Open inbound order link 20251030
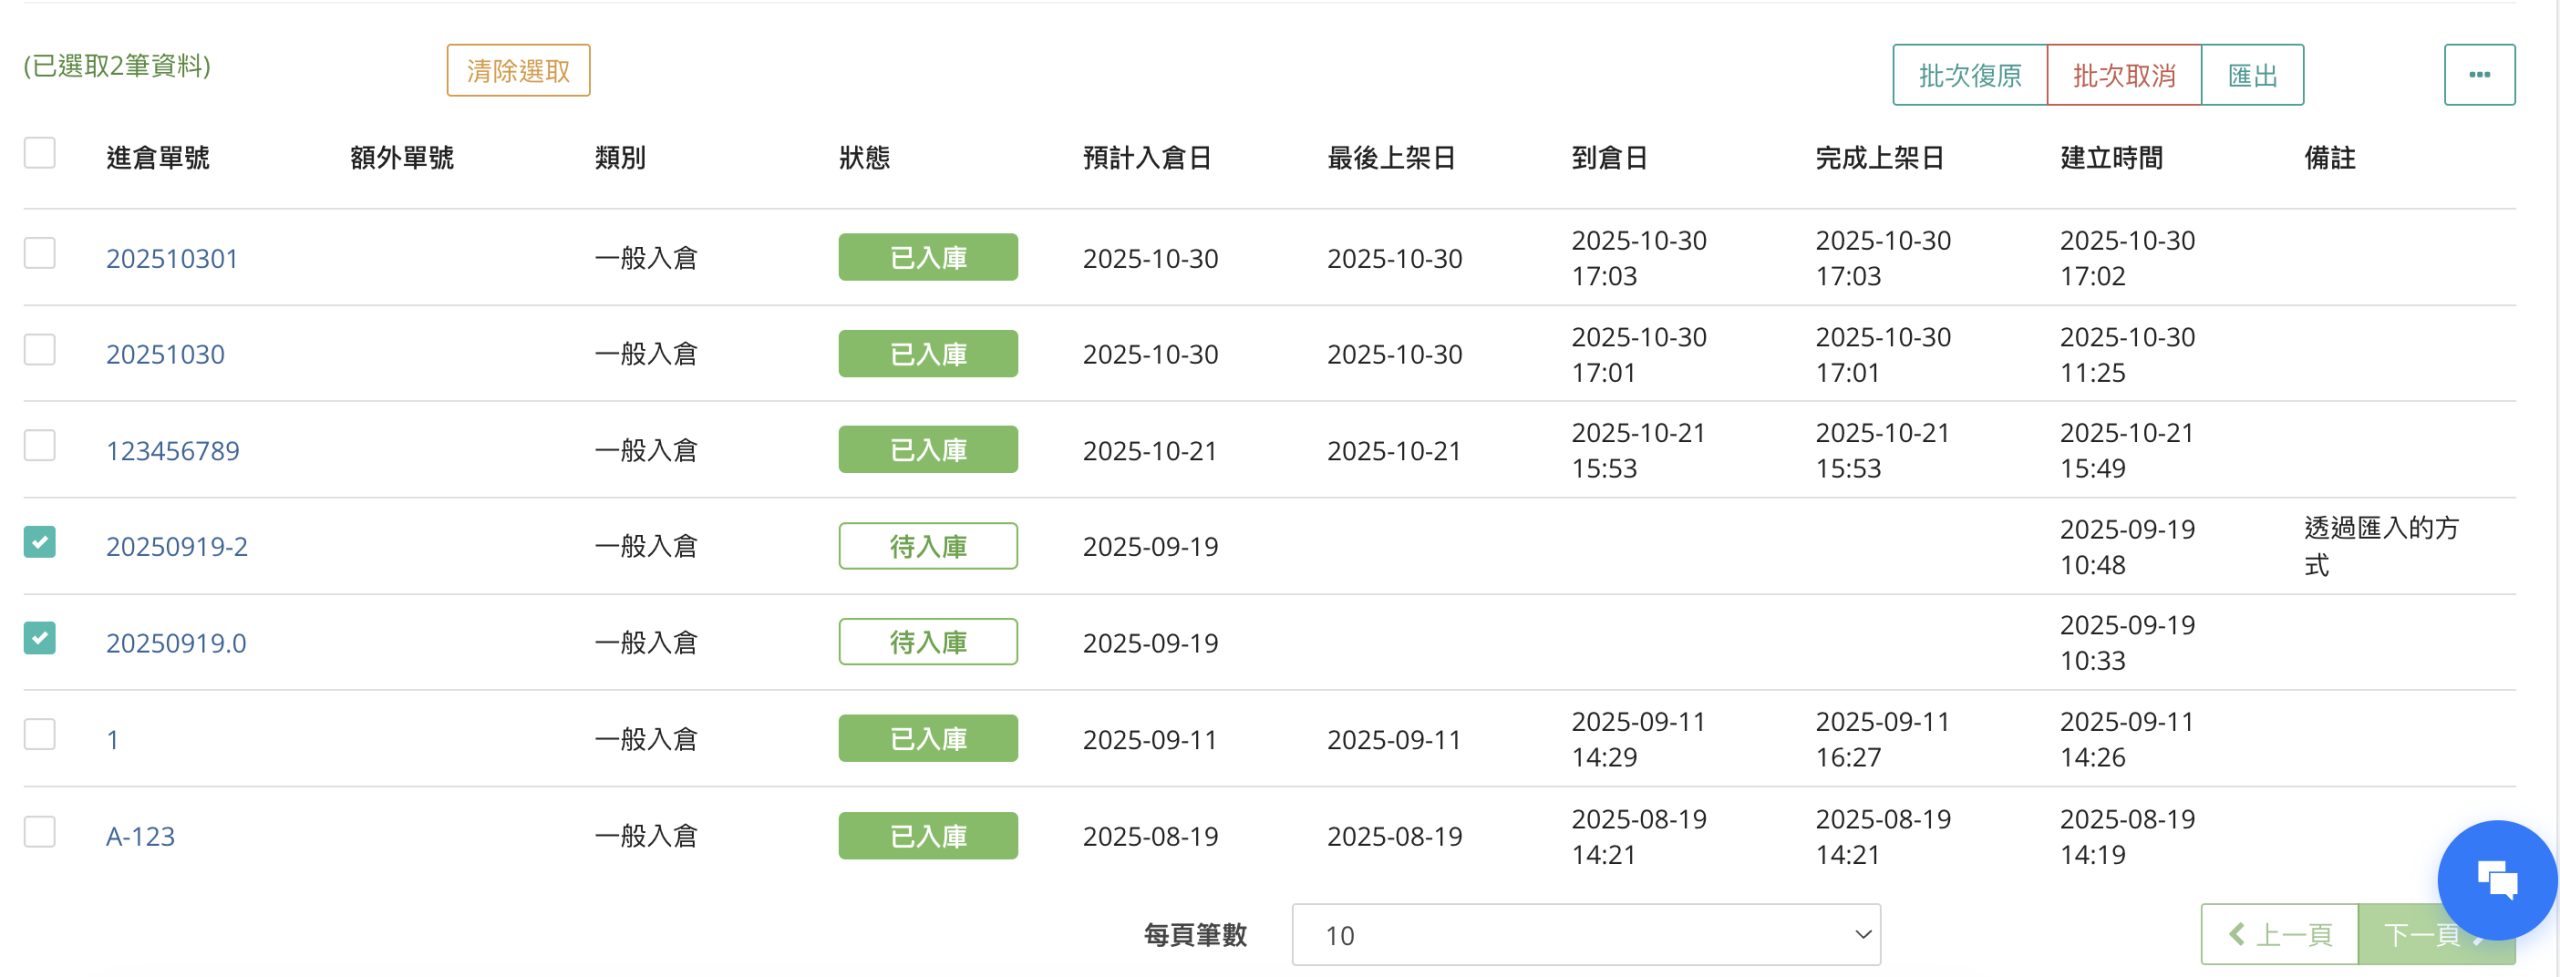This screenshot has height=977, width=2560. pos(165,355)
